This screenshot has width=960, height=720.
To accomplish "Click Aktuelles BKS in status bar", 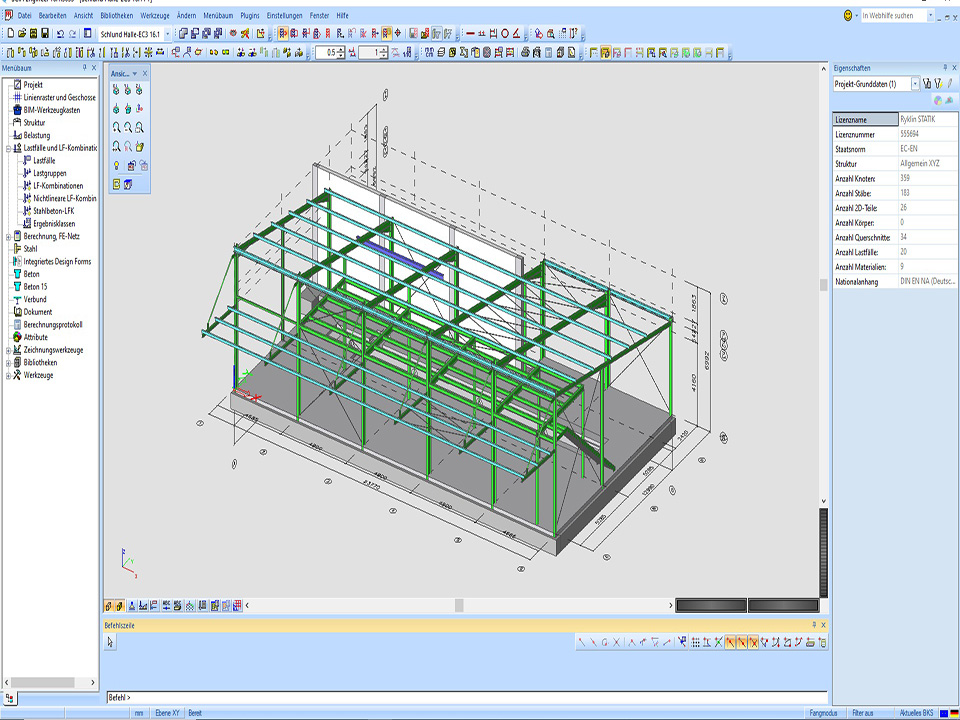I will pyautogui.click(x=917, y=713).
